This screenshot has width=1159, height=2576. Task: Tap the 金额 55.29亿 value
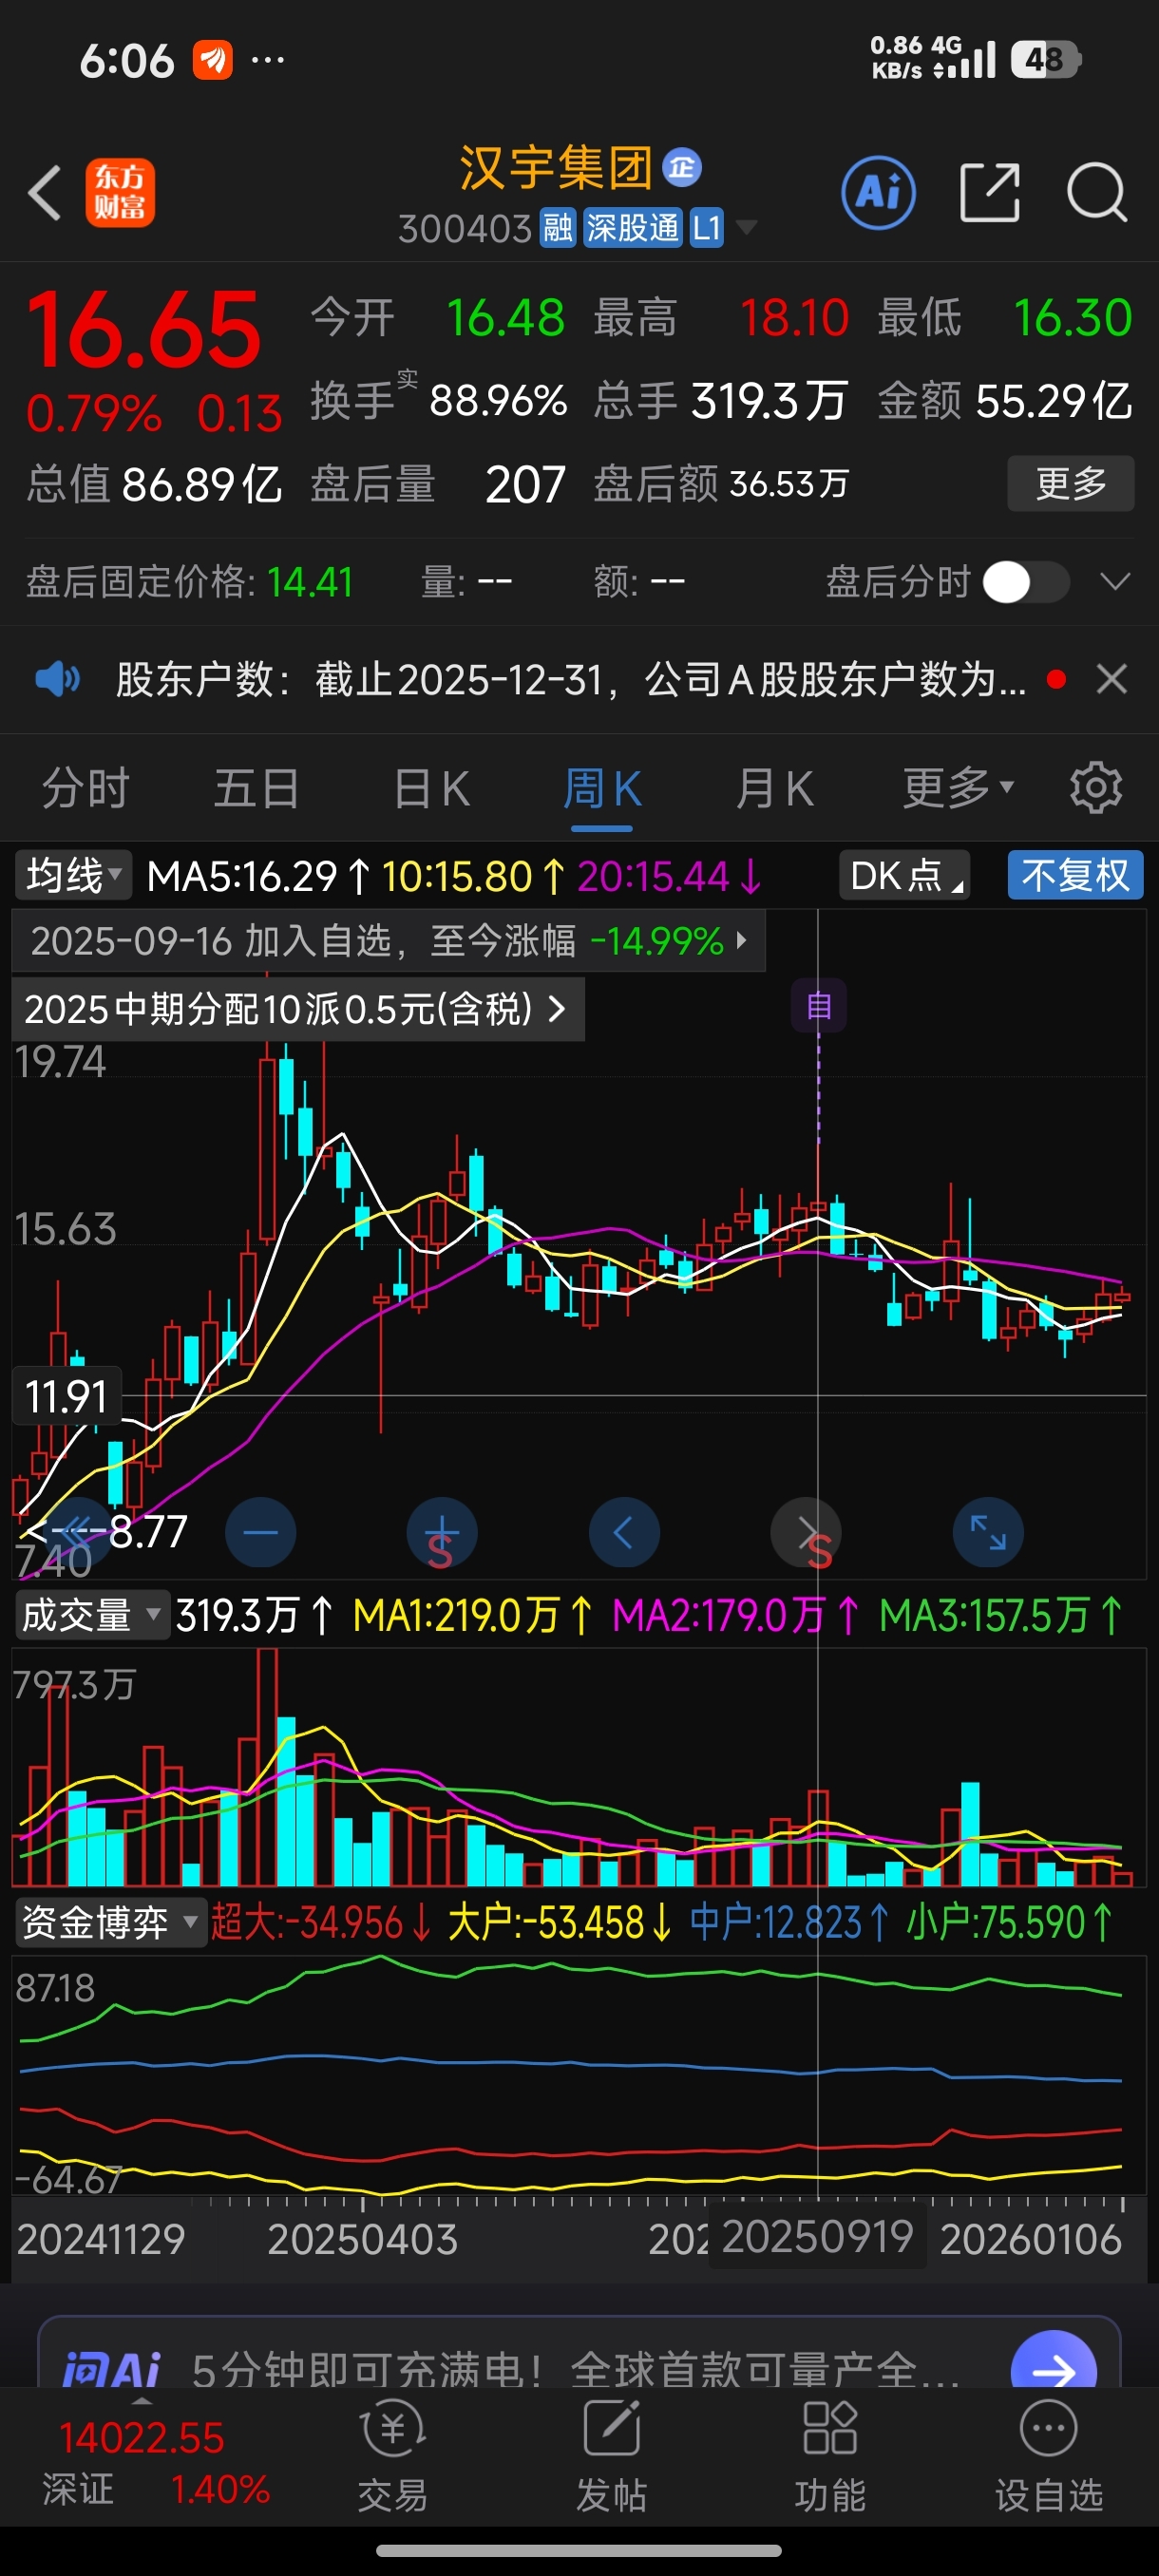pyautogui.click(x=1054, y=401)
